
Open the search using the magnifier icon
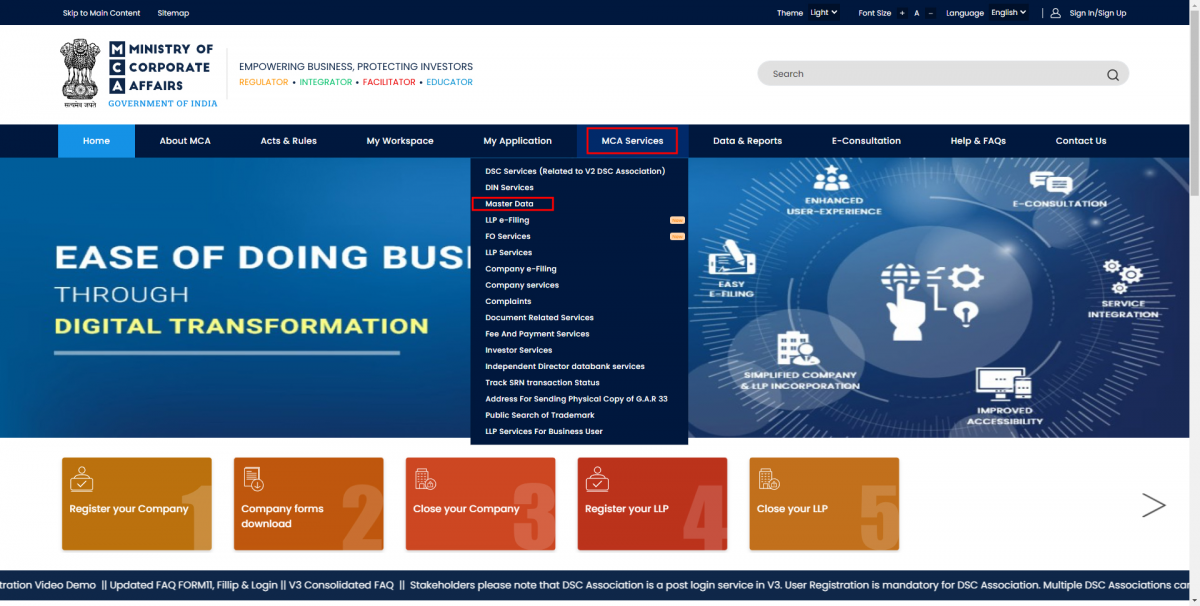click(1112, 73)
